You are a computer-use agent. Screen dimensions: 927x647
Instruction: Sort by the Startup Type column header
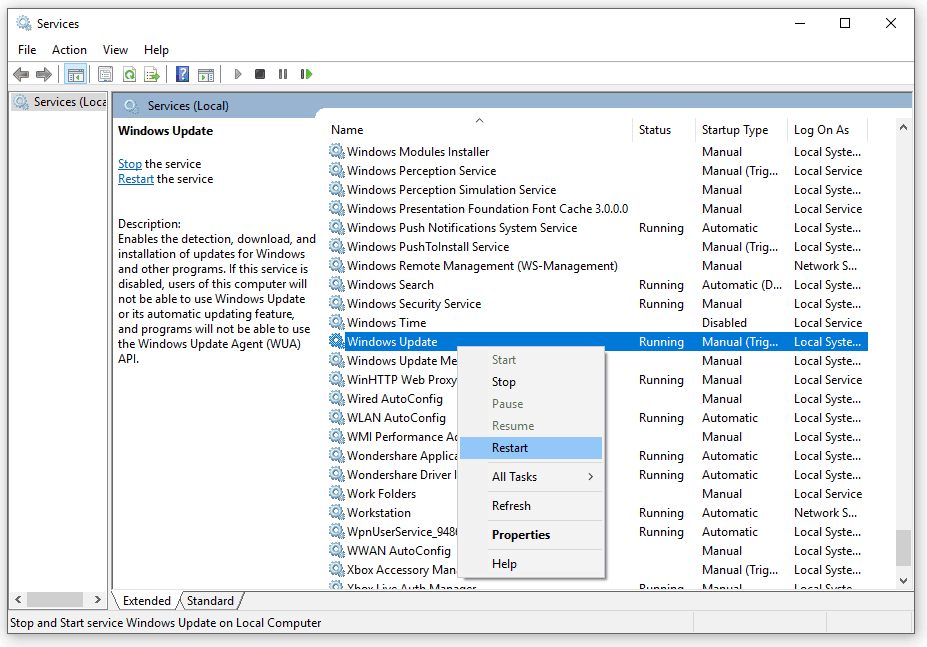(742, 130)
